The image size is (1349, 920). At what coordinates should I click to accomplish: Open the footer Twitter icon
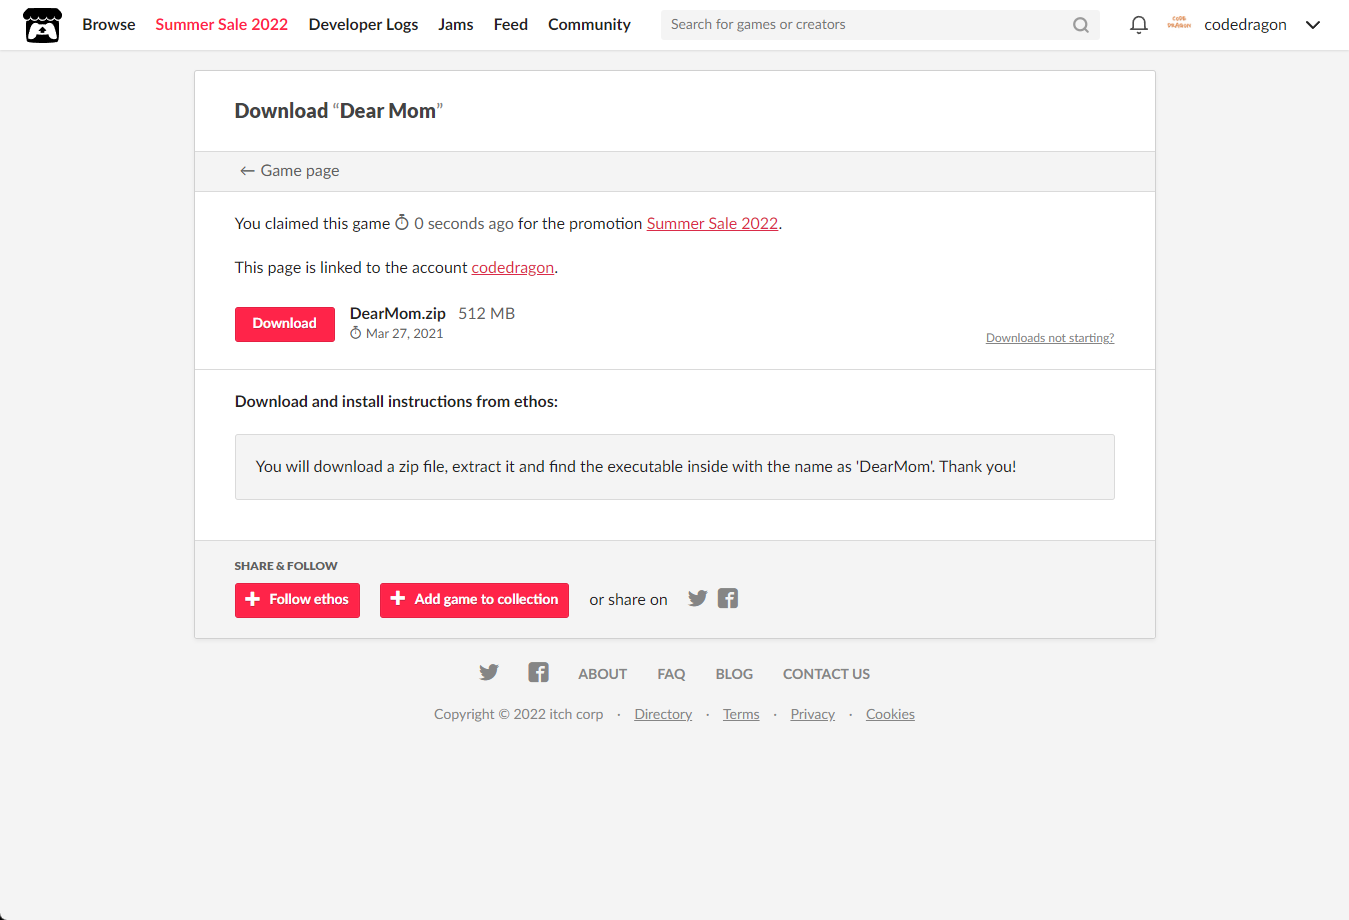[489, 672]
